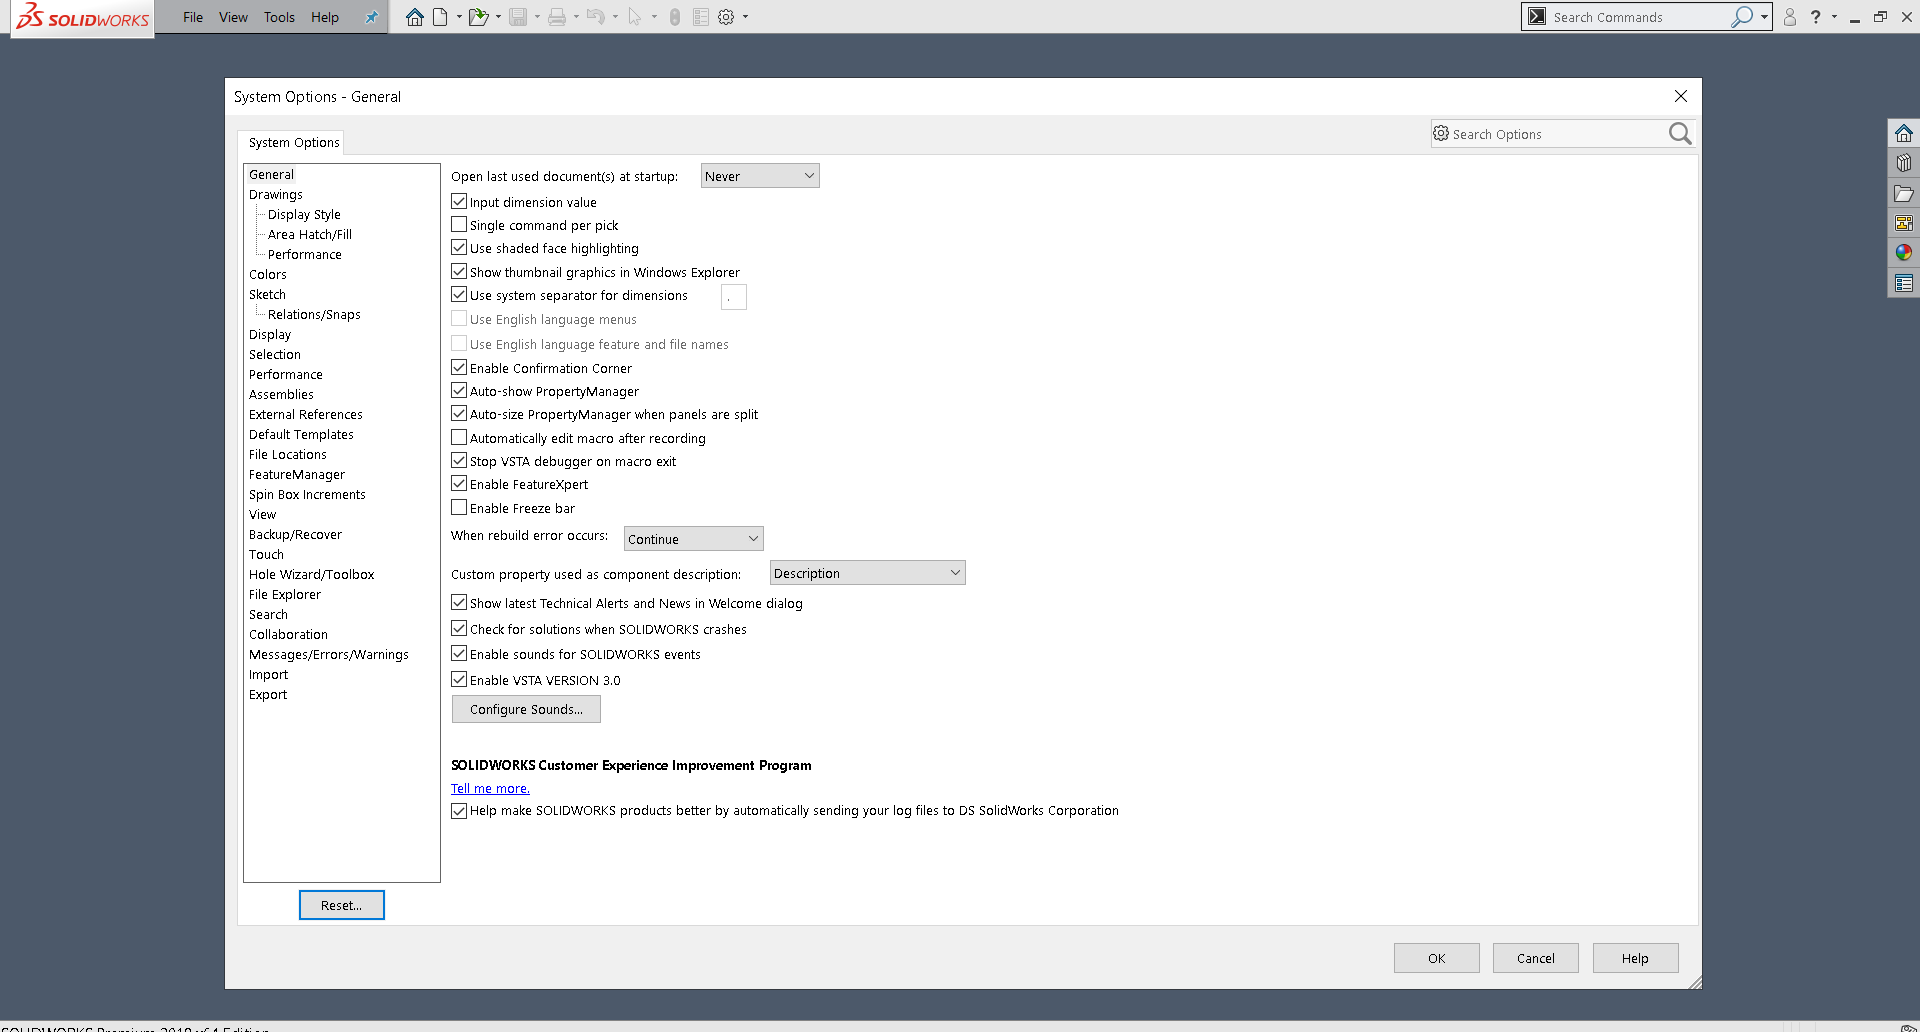The height and width of the screenshot is (1032, 1920).
Task: Enable Single command per pick
Action: 459,225
